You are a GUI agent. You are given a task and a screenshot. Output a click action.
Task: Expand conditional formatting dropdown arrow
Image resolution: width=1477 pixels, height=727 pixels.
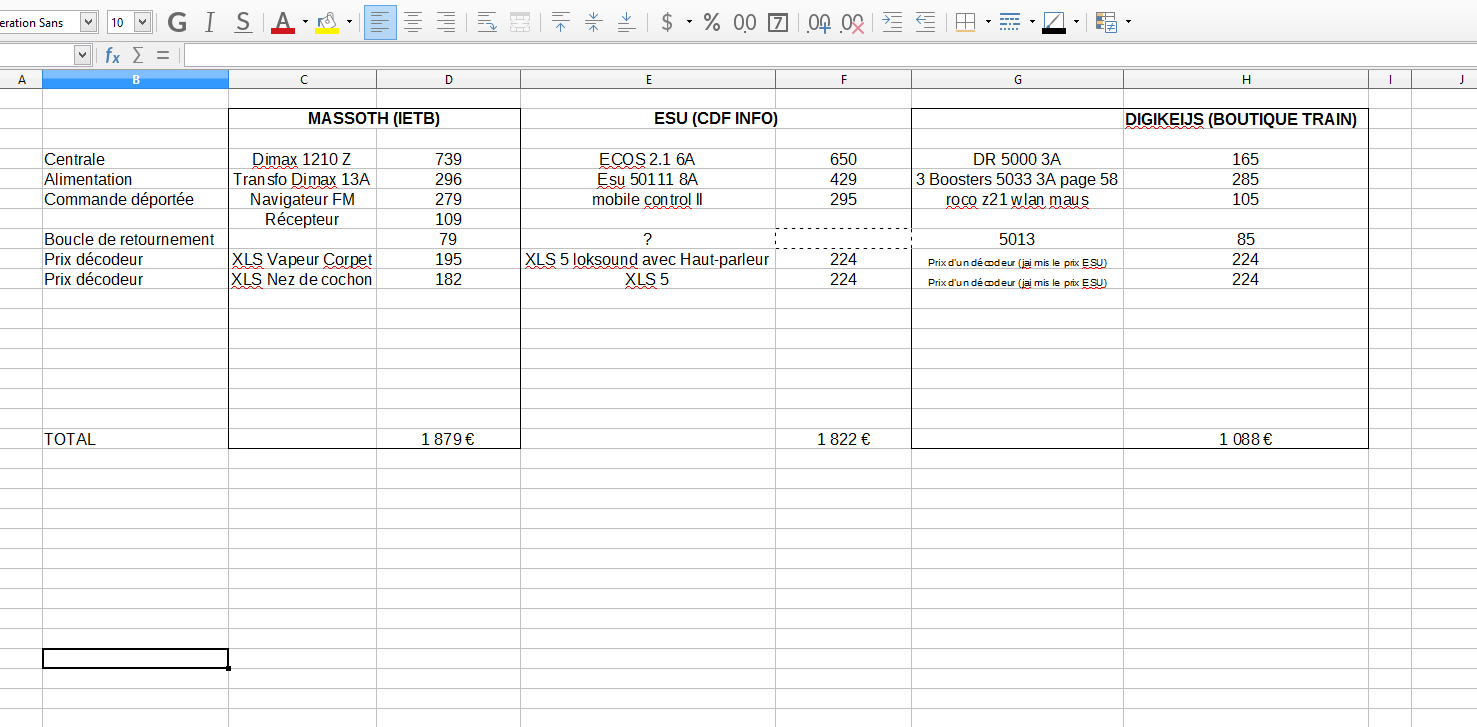coord(1129,22)
